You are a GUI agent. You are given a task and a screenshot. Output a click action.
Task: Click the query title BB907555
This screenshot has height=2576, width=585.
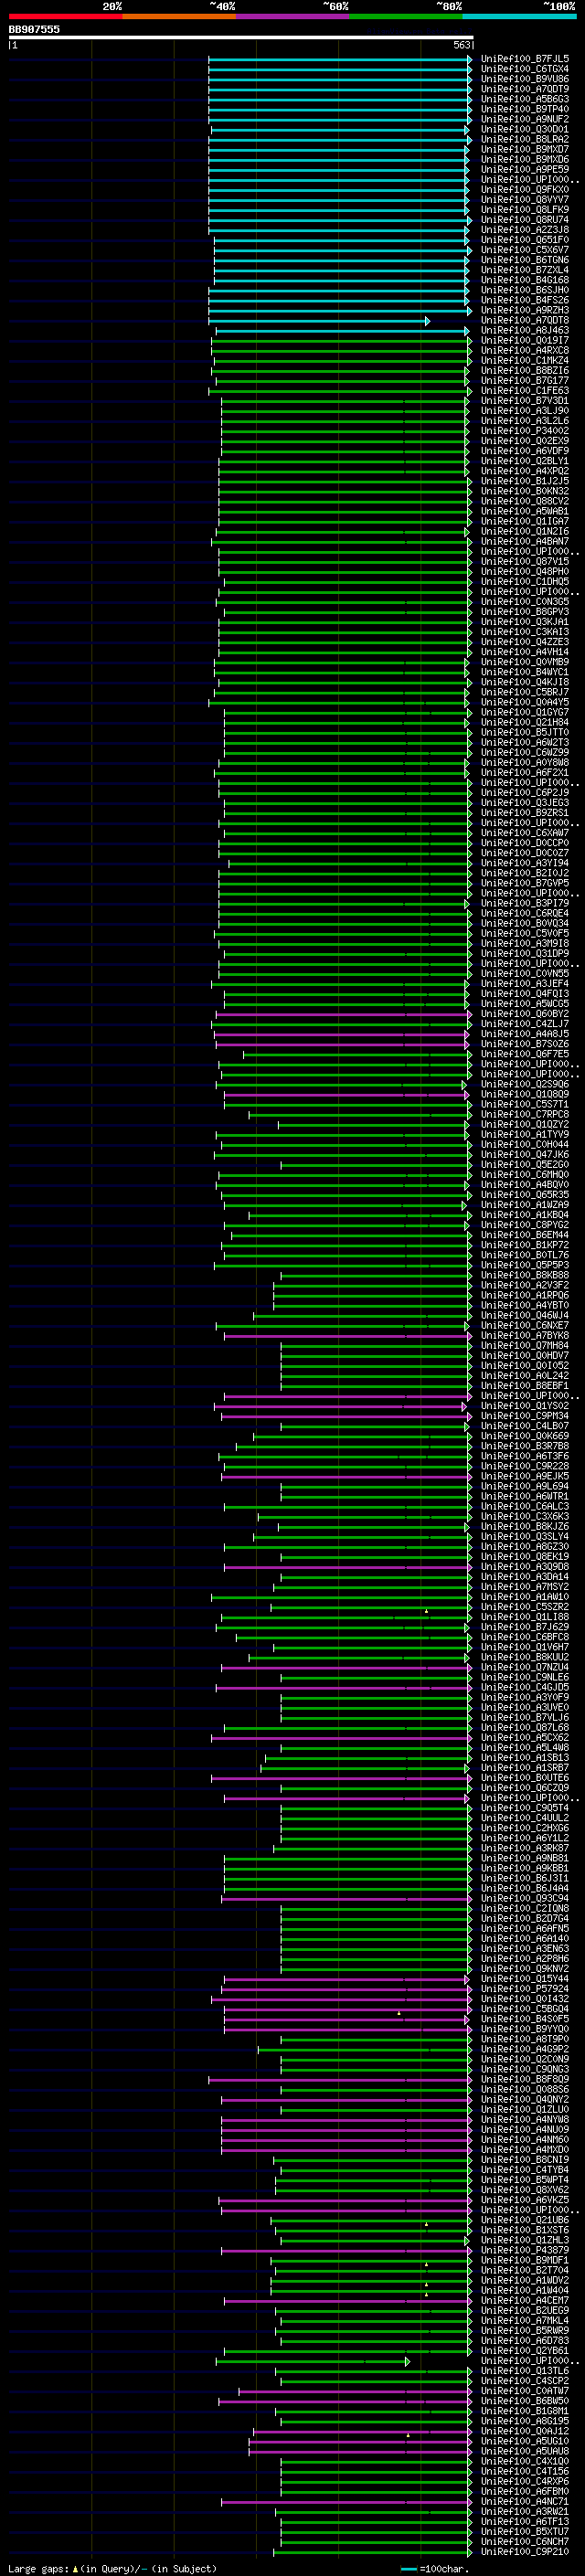point(34,29)
